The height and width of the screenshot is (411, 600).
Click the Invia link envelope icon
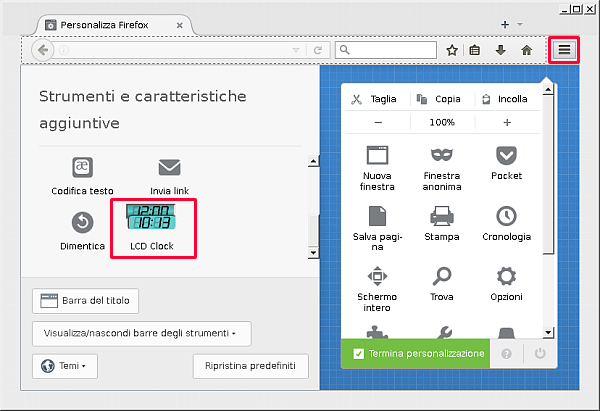[169, 167]
